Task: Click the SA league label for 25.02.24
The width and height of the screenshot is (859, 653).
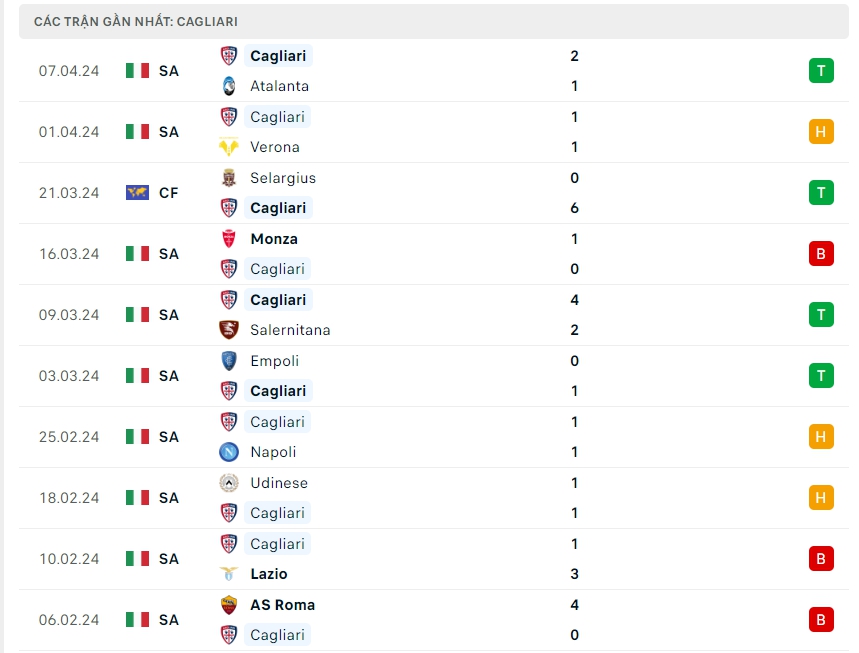Action: [x=168, y=437]
